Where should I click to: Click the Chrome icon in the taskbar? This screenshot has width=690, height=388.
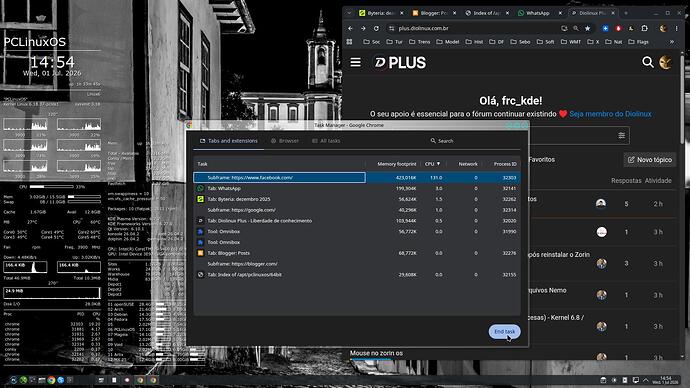click(x=51, y=380)
